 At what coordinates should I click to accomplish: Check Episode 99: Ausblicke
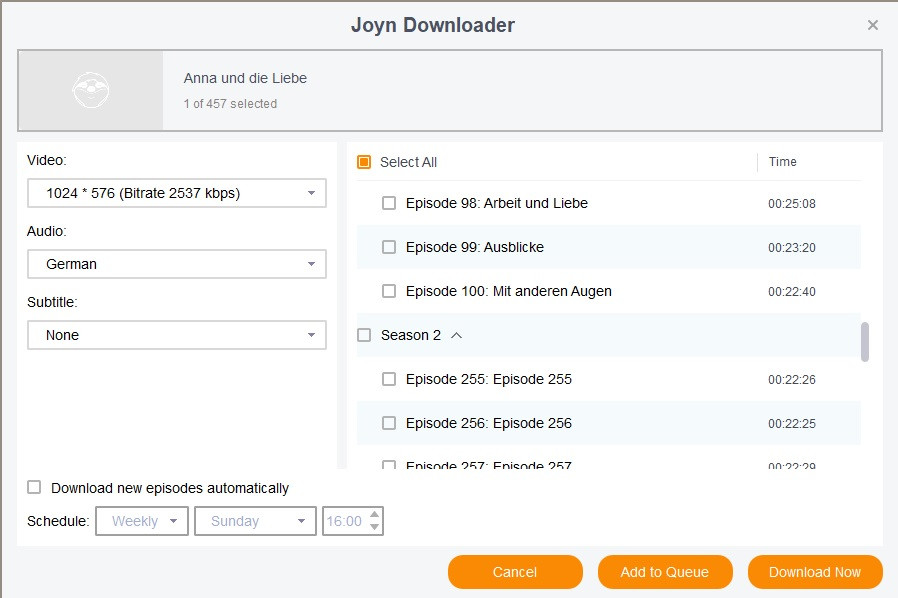point(389,247)
